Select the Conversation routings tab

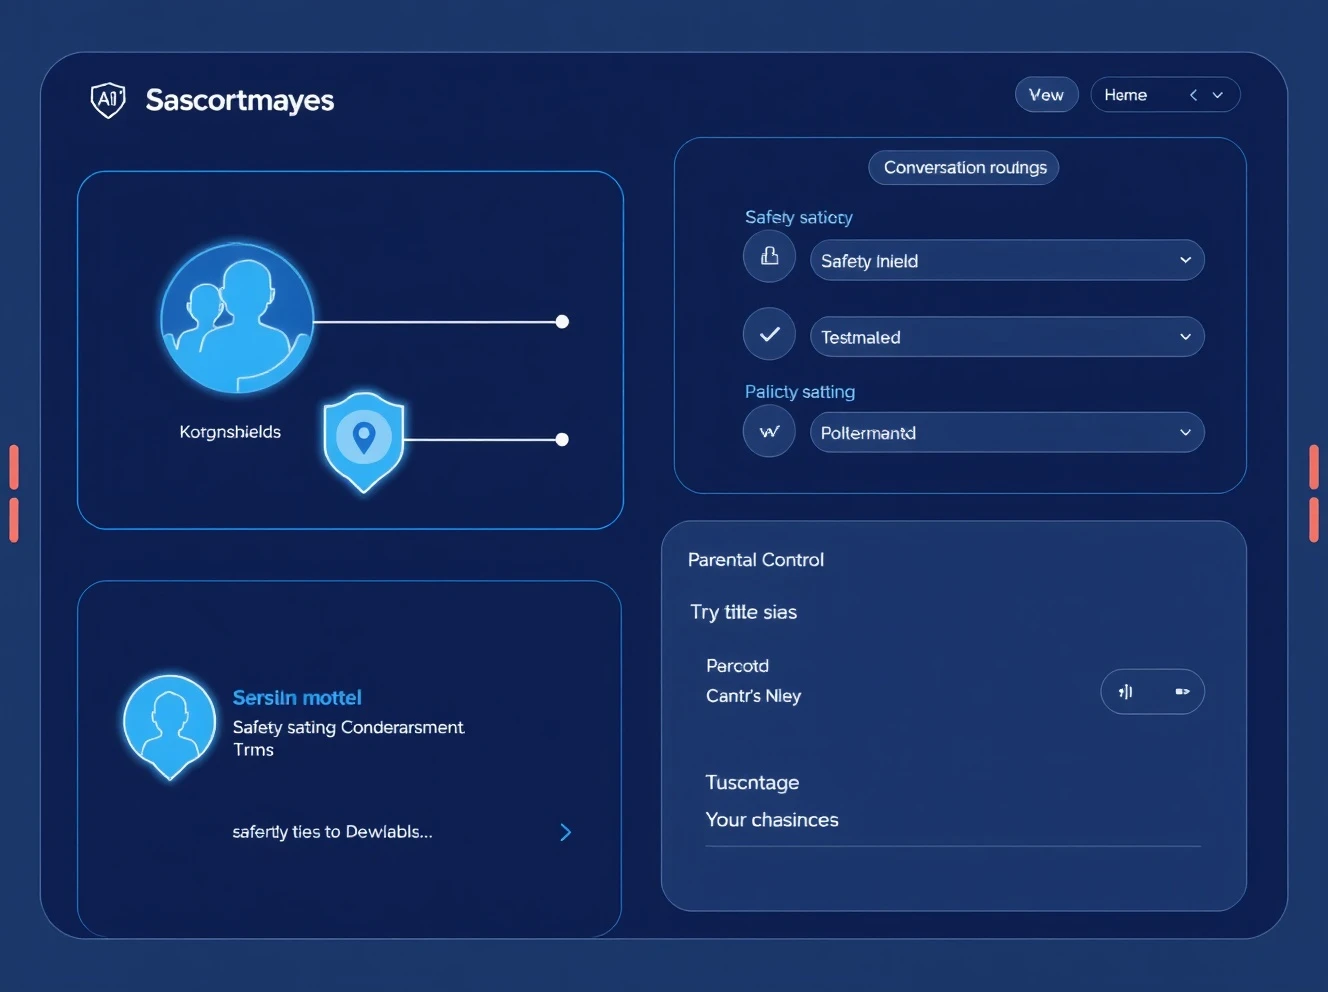click(964, 167)
